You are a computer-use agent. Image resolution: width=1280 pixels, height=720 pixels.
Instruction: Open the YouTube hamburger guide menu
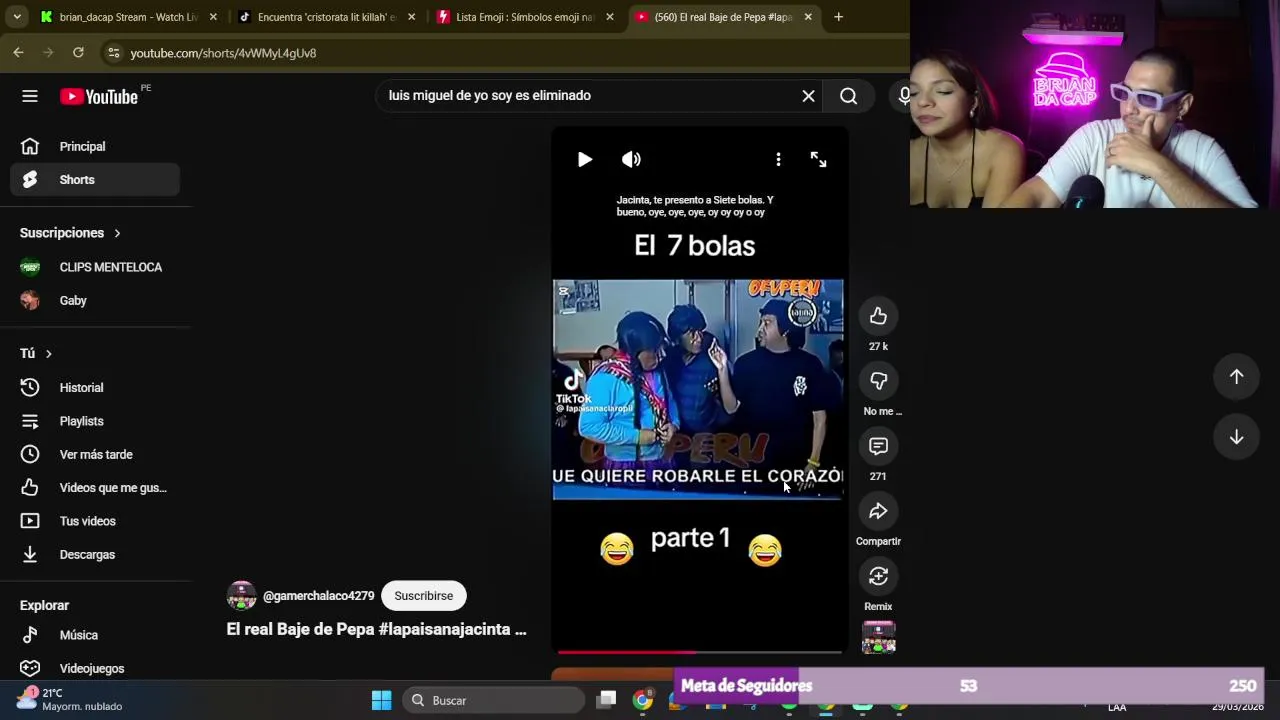[x=30, y=96]
